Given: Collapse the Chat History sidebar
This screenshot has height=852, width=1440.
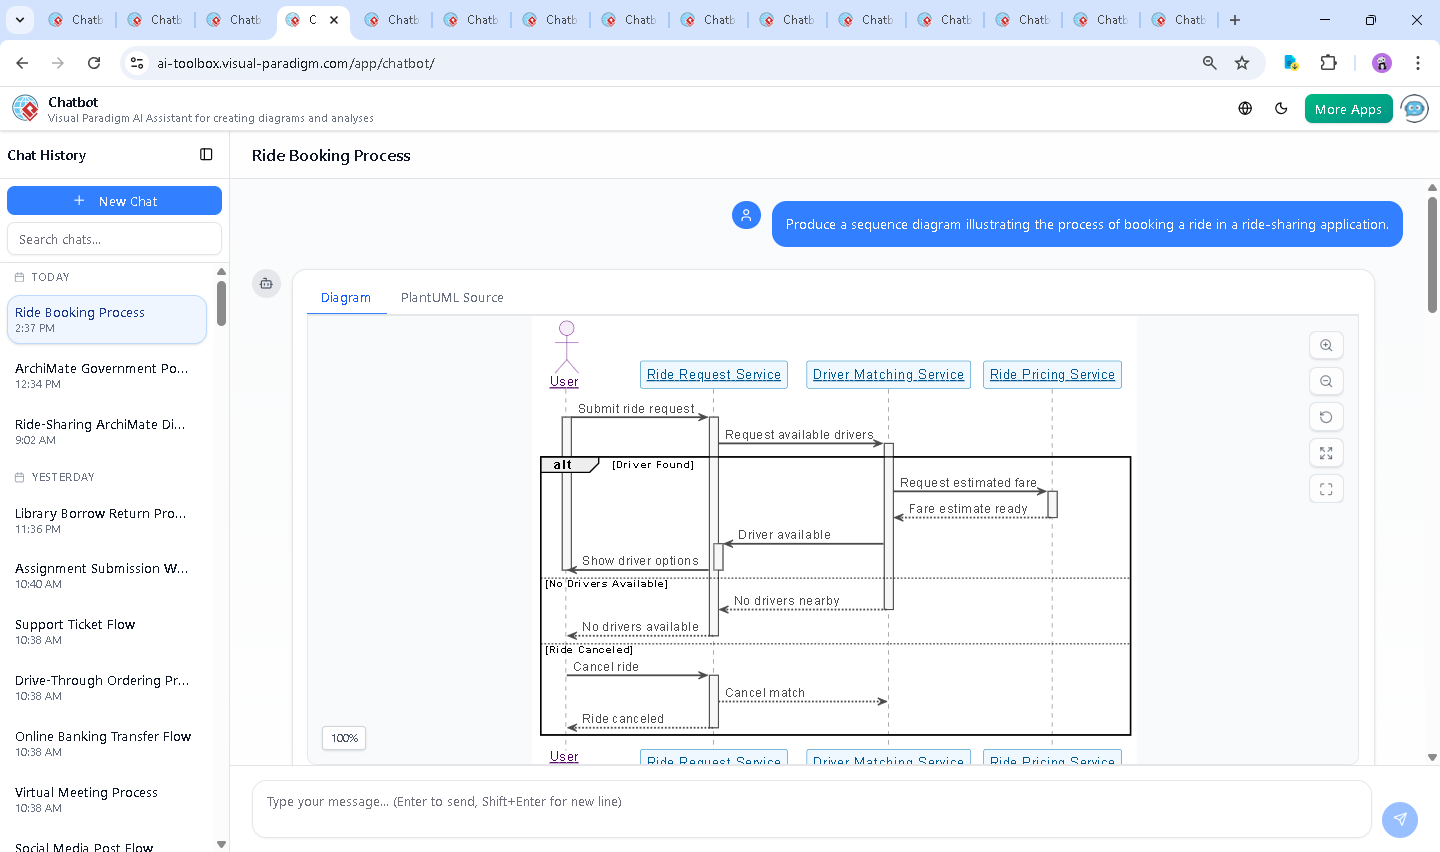Looking at the screenshot, I should pyautogui.click(x=206, y=155).
